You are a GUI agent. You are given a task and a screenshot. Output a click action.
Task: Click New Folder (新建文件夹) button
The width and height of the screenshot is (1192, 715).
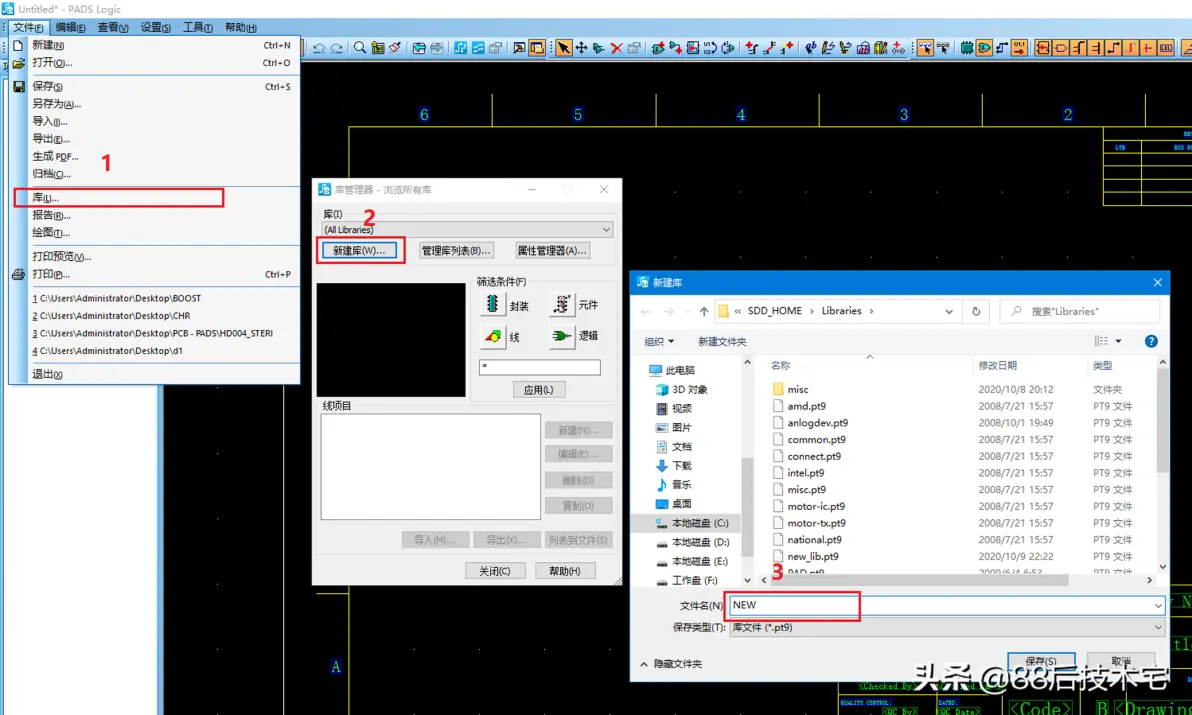coord(722,342)
